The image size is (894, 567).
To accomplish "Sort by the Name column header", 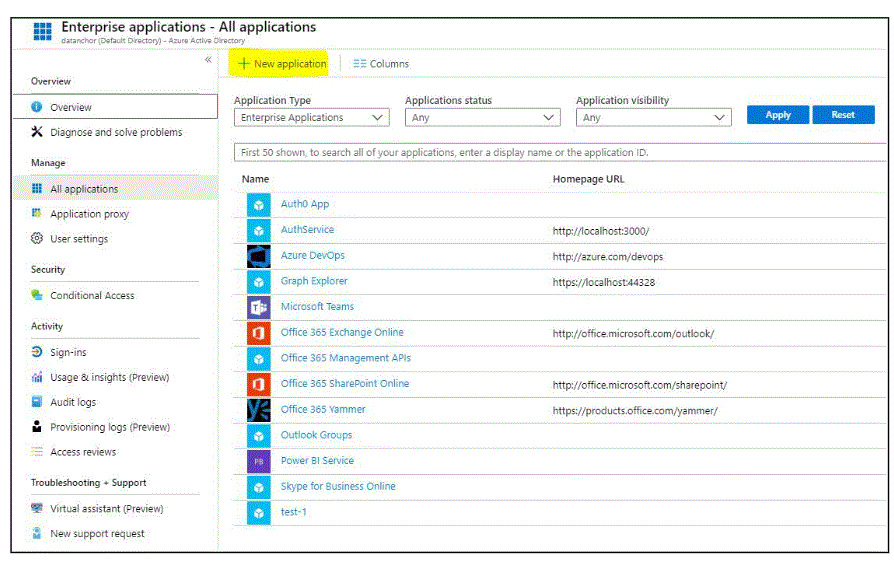I will [x=255, y=179].
